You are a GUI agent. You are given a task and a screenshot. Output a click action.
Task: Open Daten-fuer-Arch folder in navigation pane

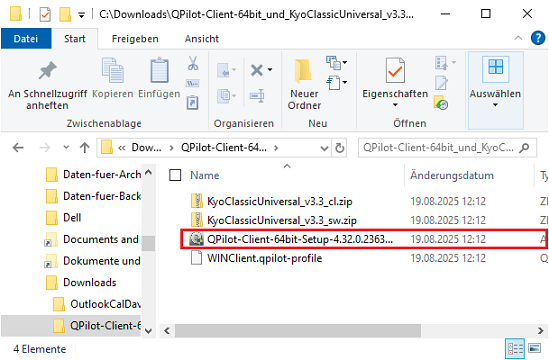tap(102, 174)
